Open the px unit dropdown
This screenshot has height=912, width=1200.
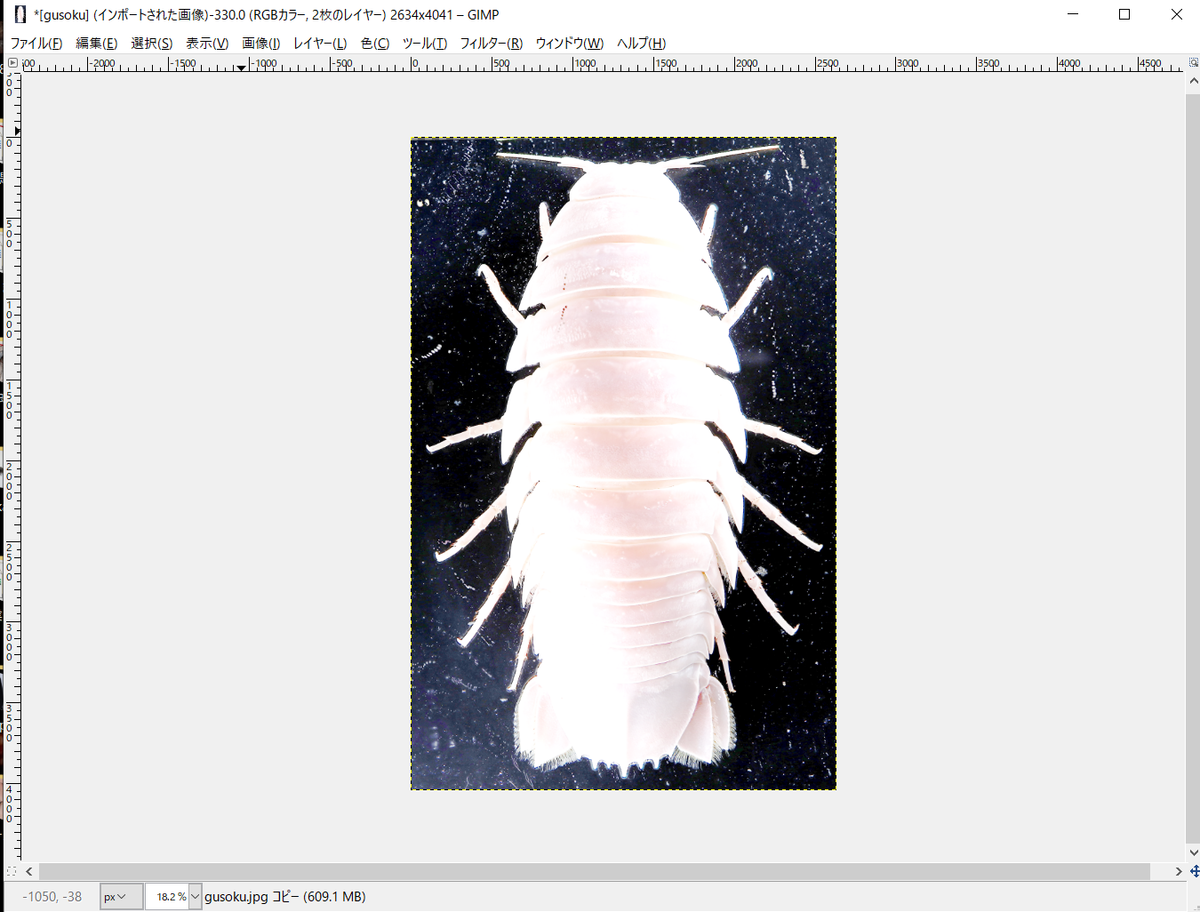(121, 897)
